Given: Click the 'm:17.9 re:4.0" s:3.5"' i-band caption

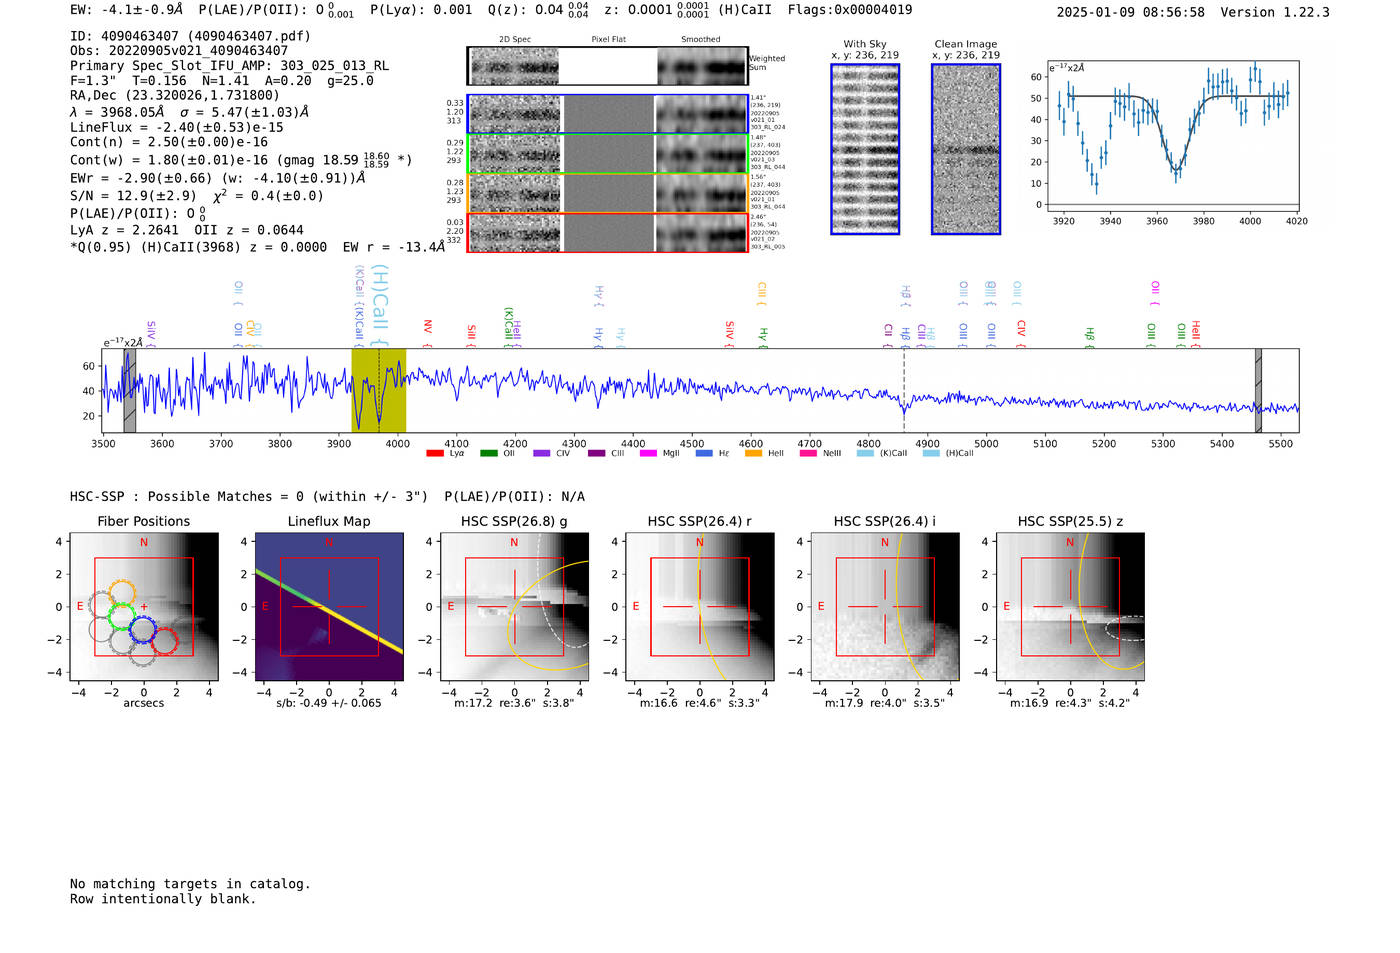Looking at the screenshot, I should coord(885,703).
